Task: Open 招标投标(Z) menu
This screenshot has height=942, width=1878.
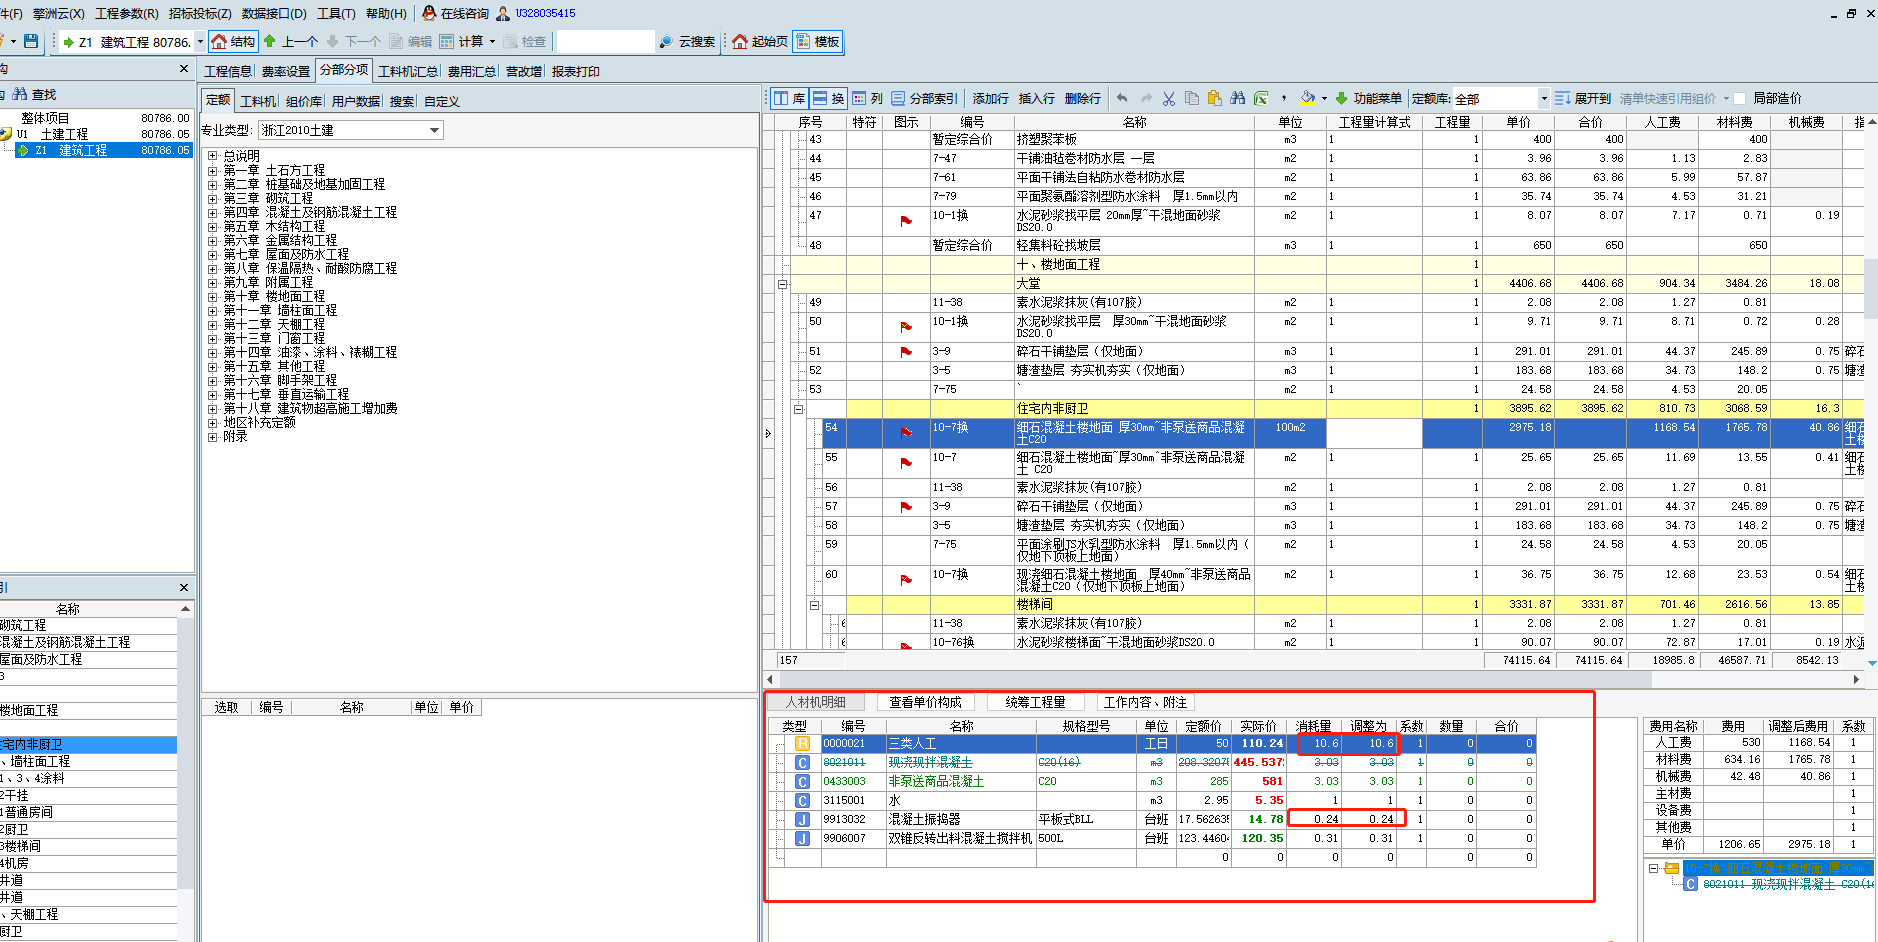Action: click(x=200, y=13)
